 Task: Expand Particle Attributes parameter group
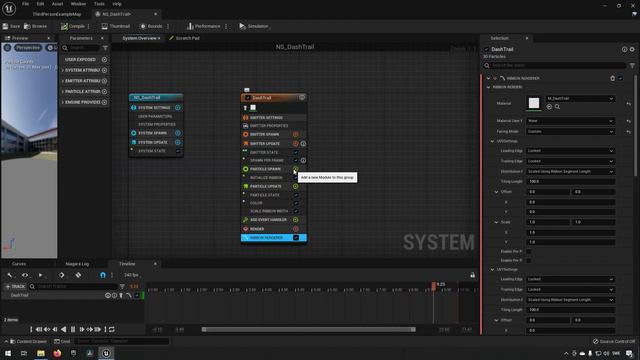(x=62, y=91)
